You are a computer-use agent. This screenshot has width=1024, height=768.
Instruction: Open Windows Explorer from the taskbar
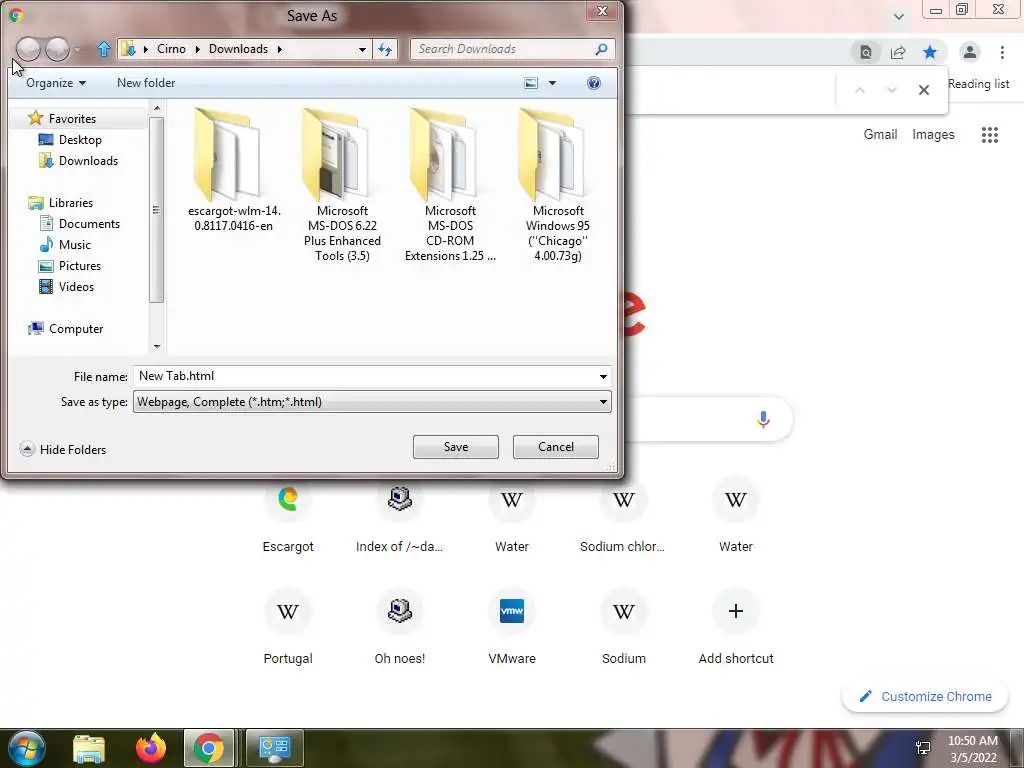(89, 748)
